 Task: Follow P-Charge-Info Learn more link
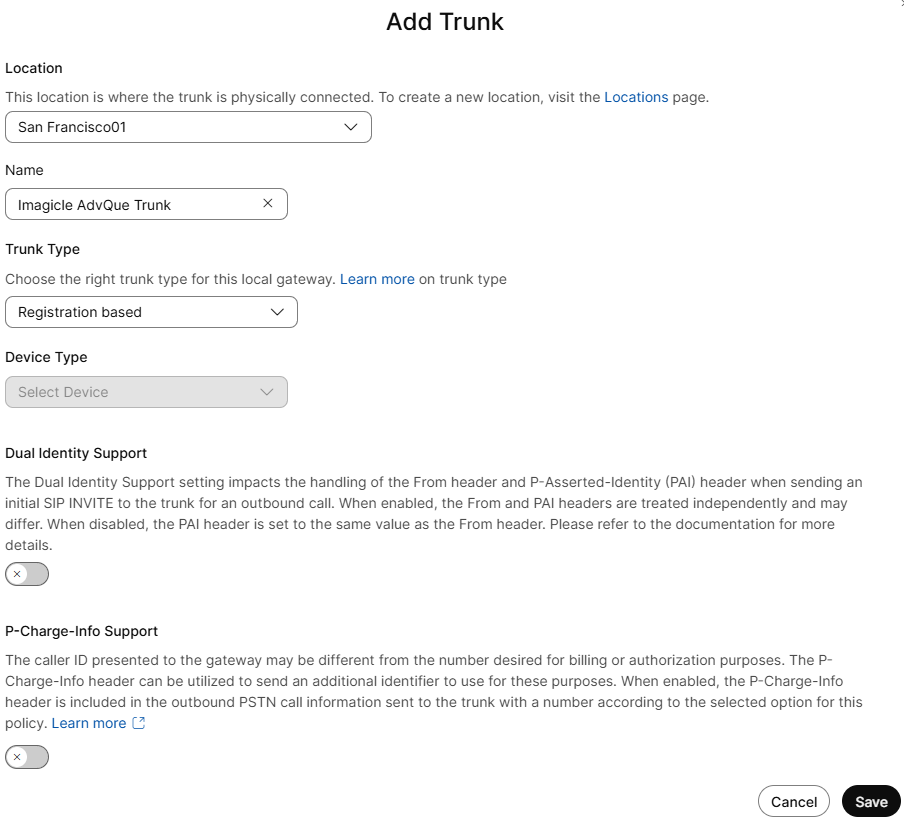(89, 723)
